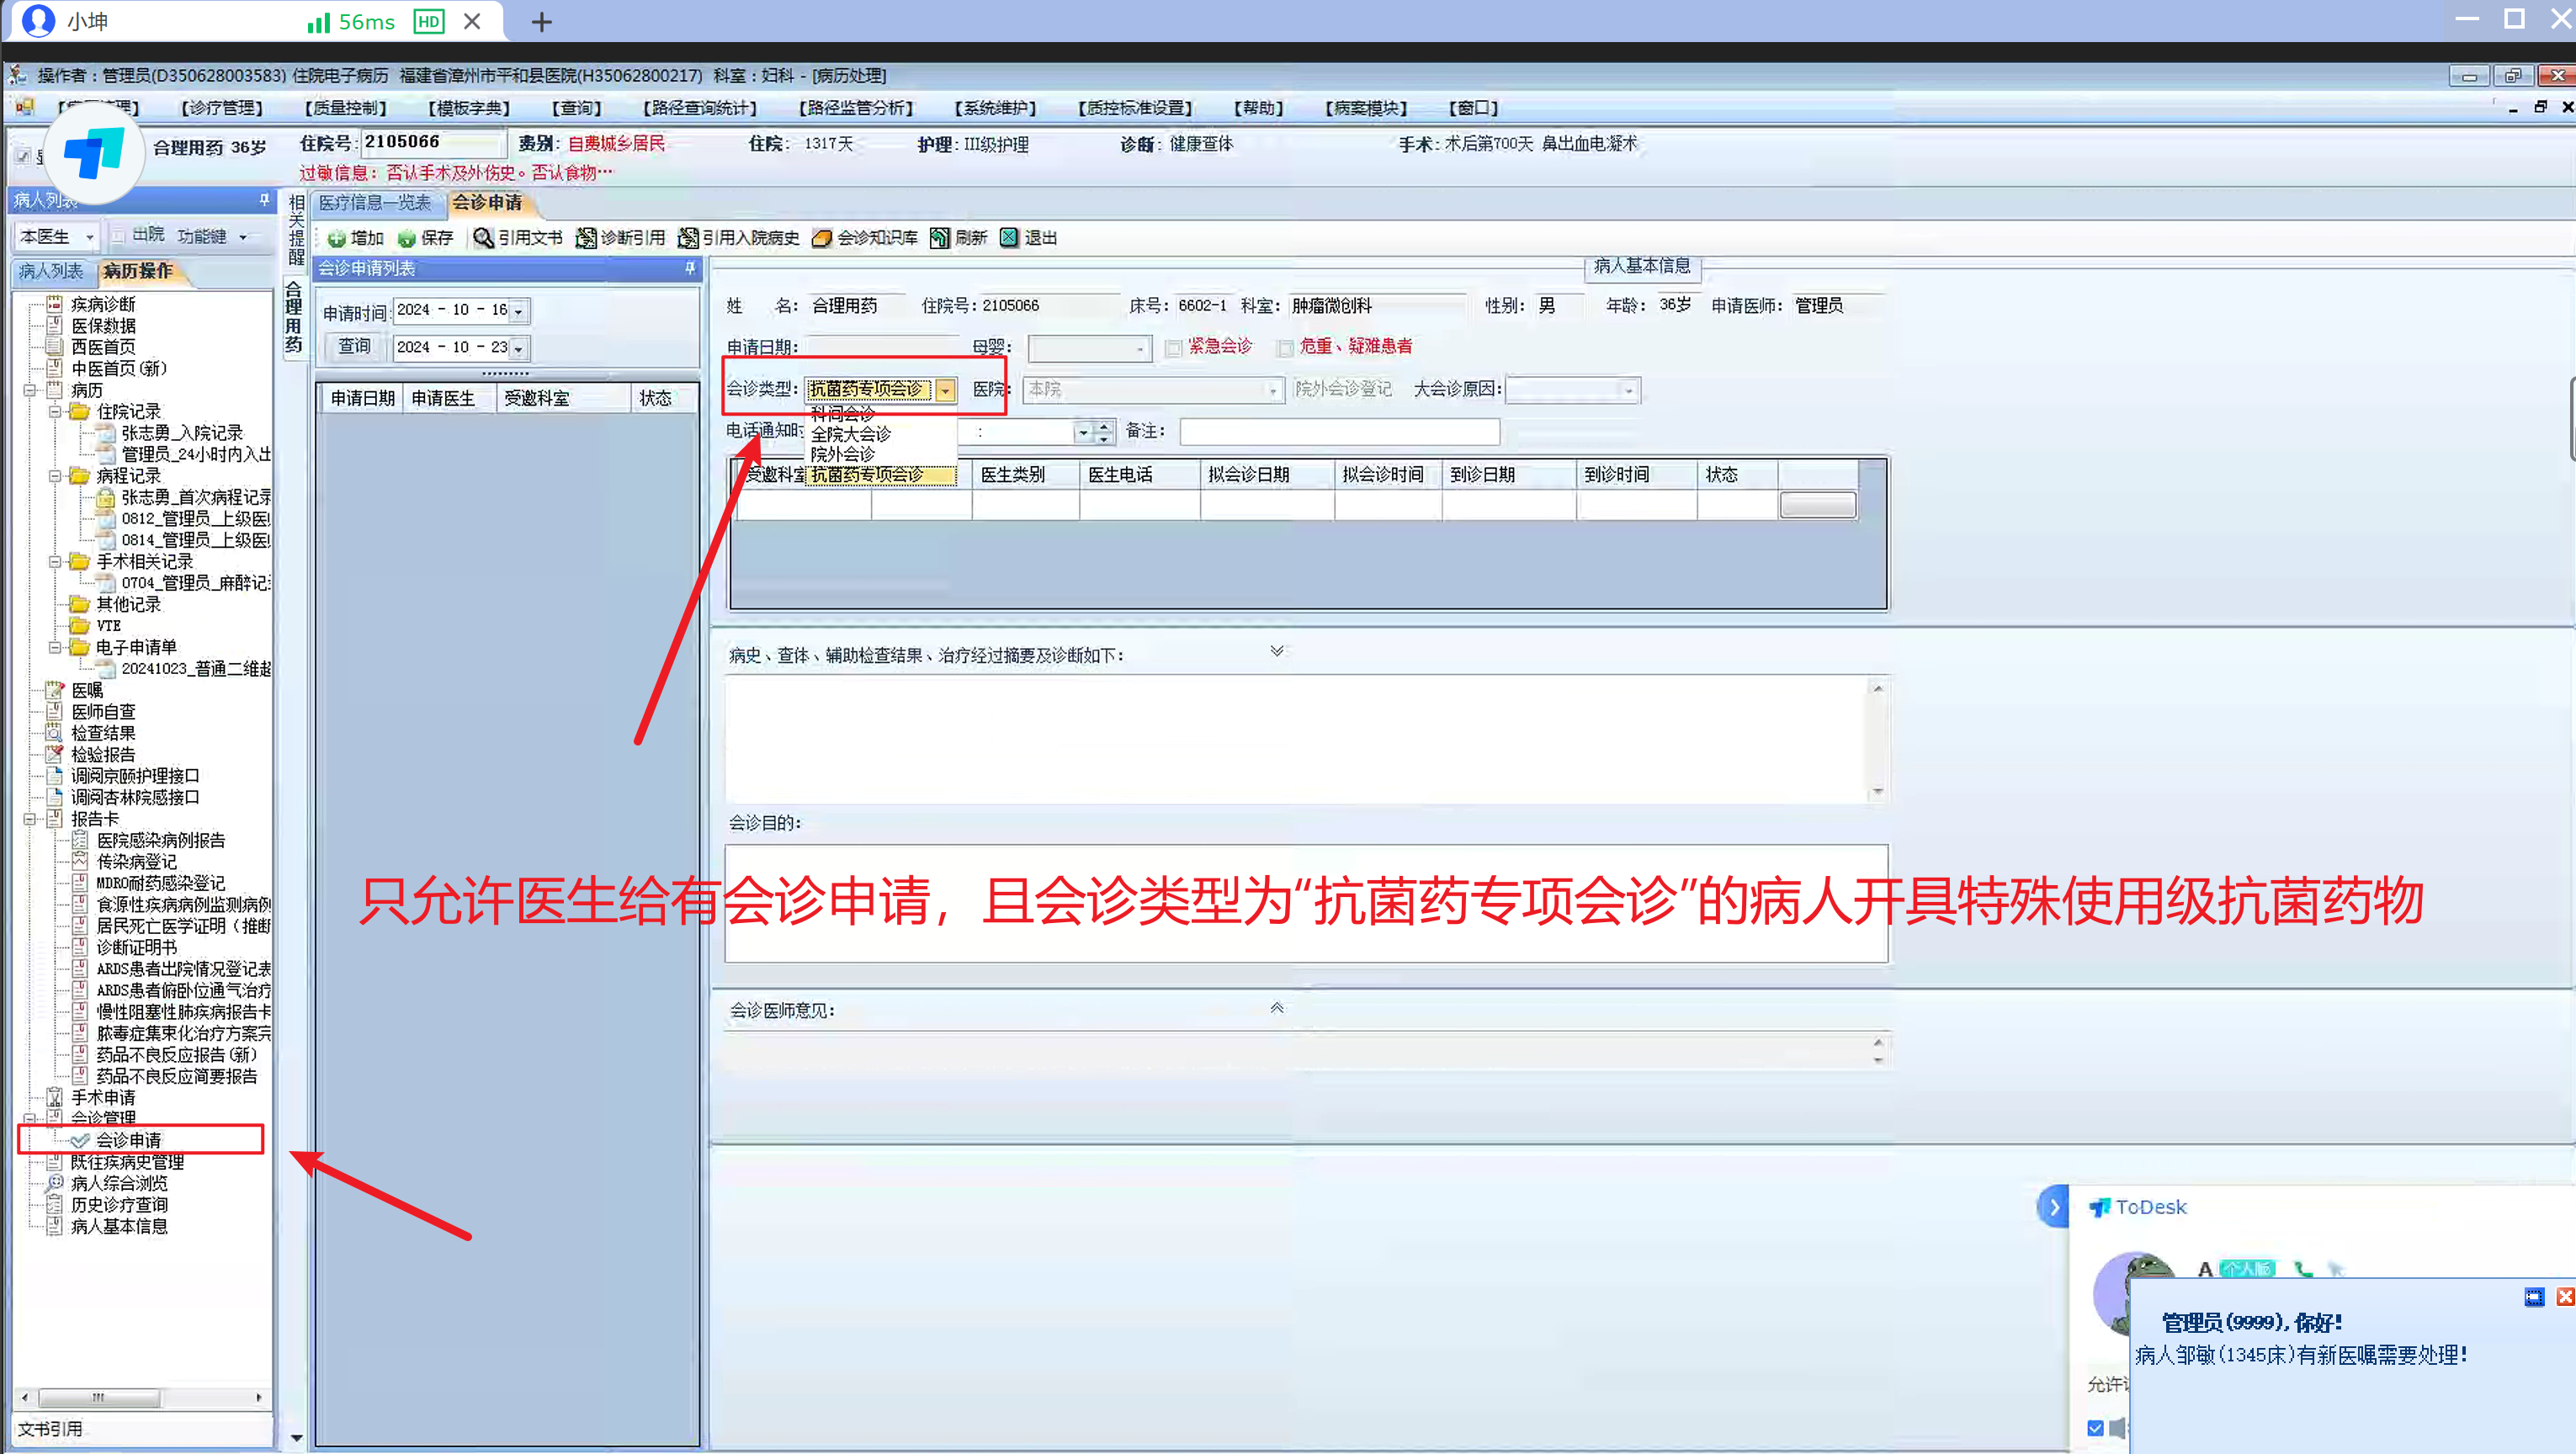Switch to the 医疗信息一览表 tab
Screen dimensions: 2576x1454
coord(375,203)
